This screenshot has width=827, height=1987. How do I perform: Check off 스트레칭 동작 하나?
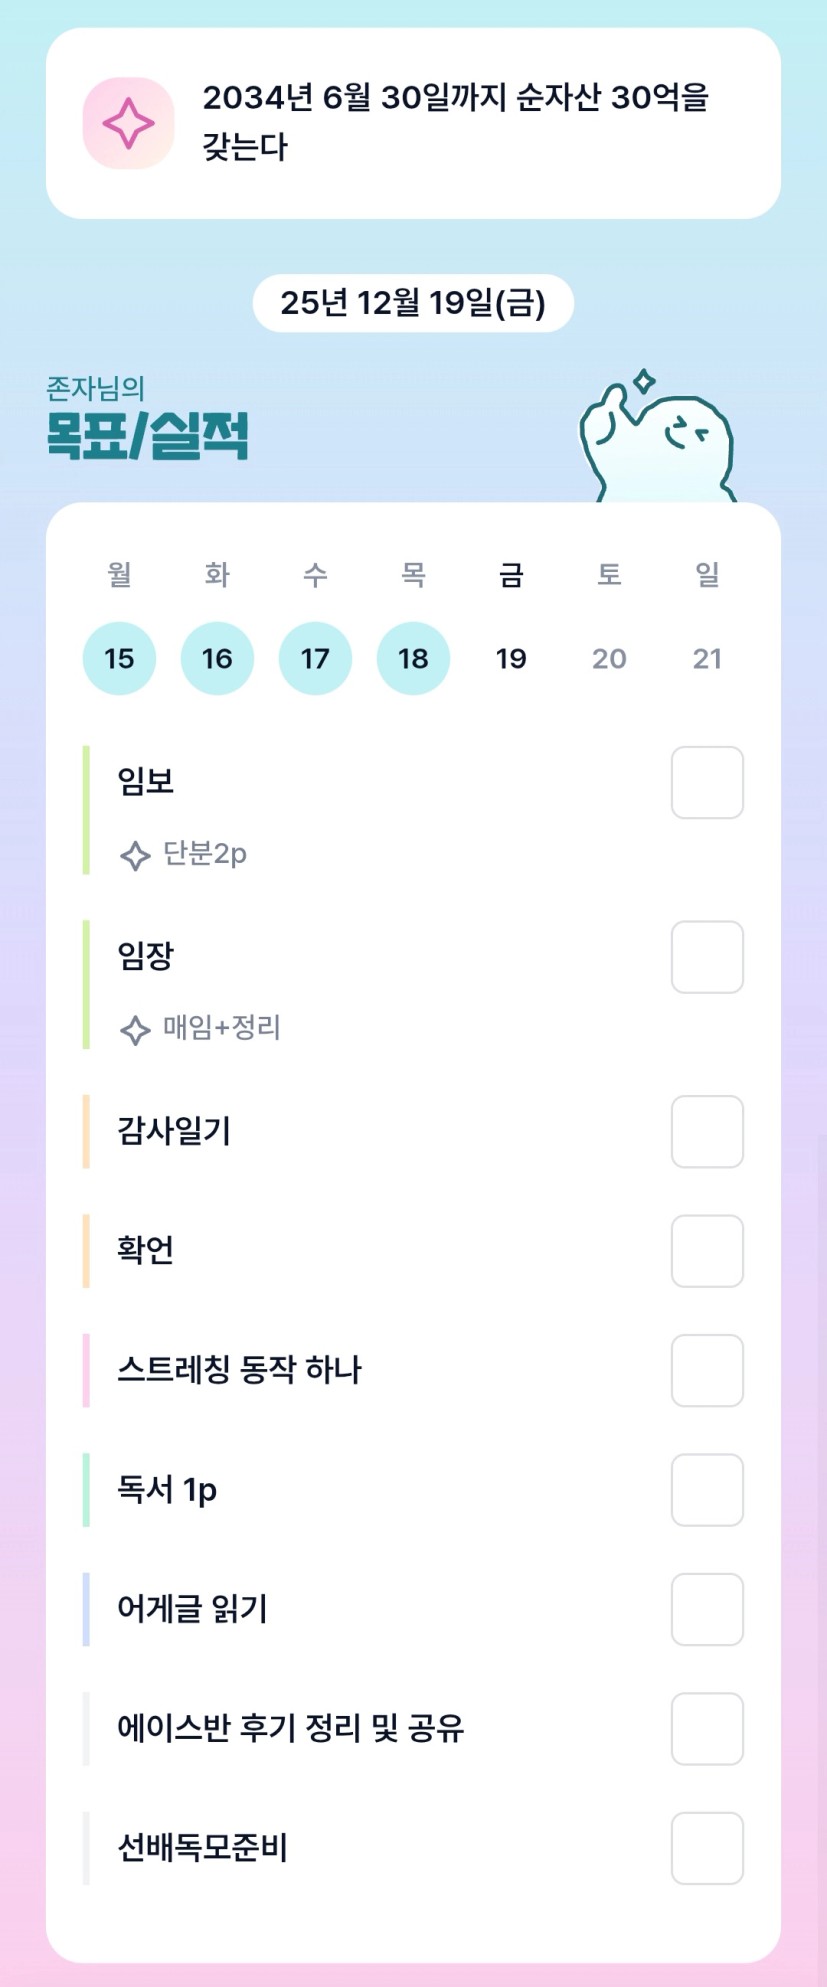707,1370
